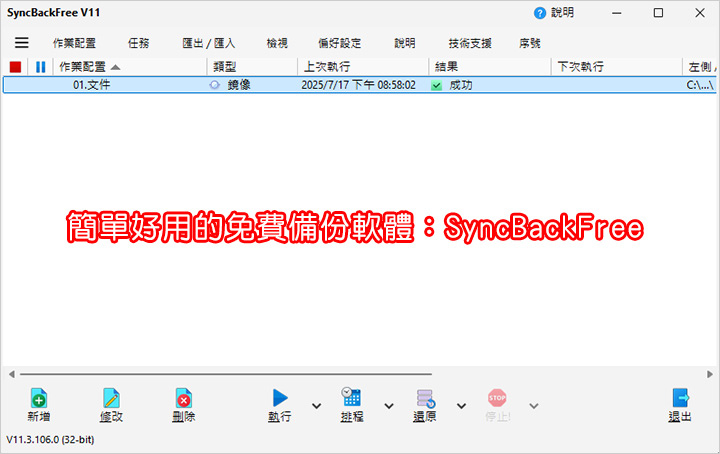Click the horizontal scrollbar thumb

[x=226, y=374]
